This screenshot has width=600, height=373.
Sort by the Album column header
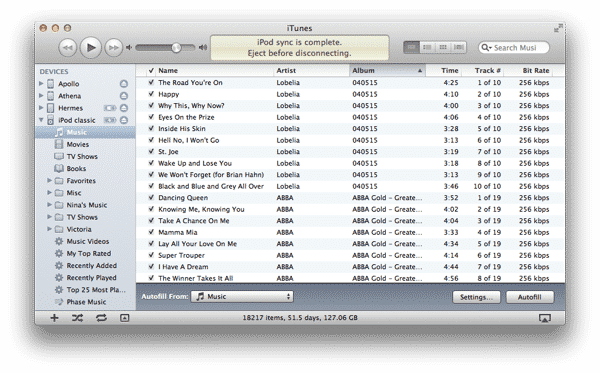387,70
